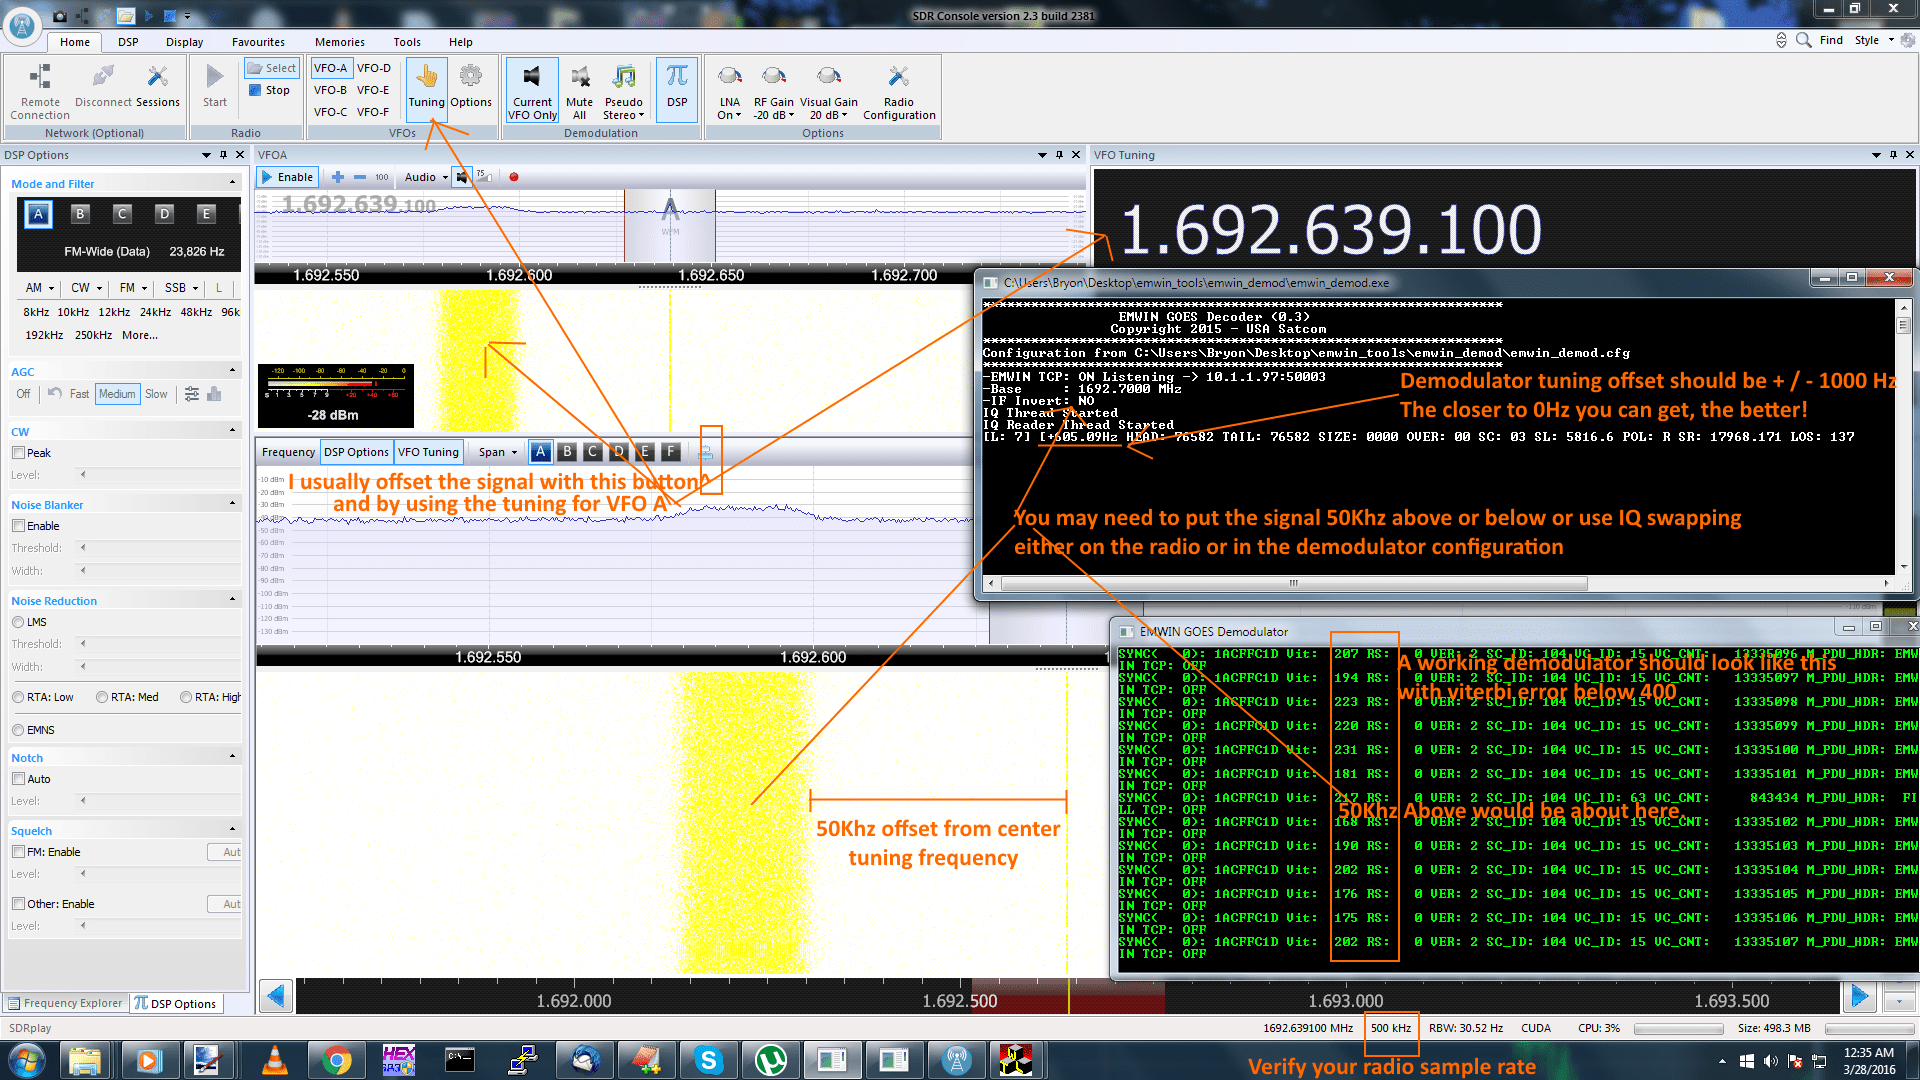Select VFO-D in the ribbon

point(374,68)
